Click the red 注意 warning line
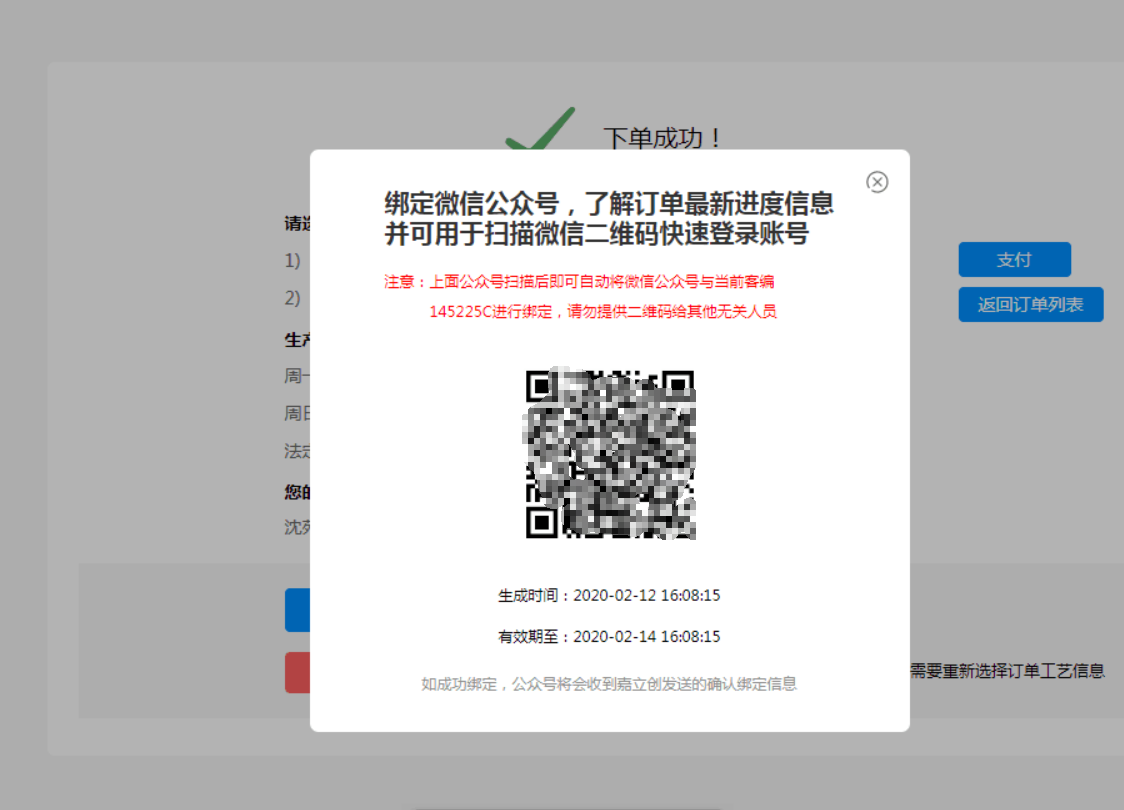 (x=579, y=282)
